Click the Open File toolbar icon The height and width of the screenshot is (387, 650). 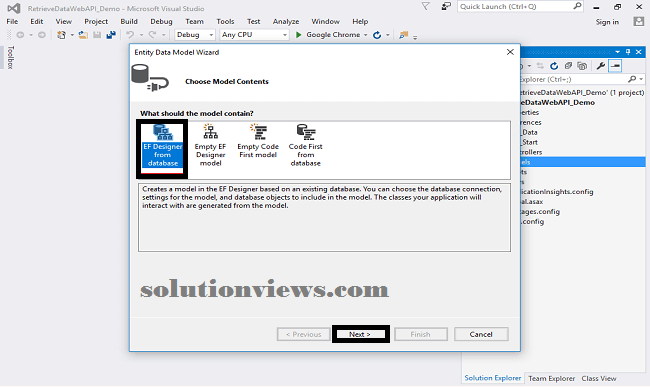83,35
